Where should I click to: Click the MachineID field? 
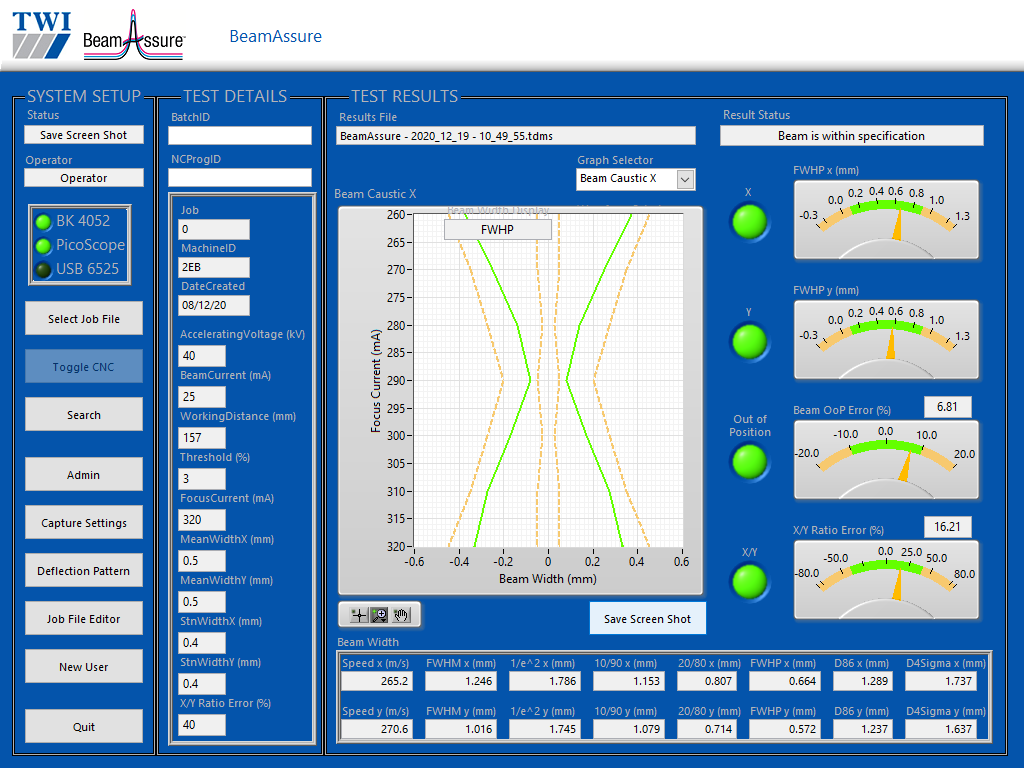point(214,267)
